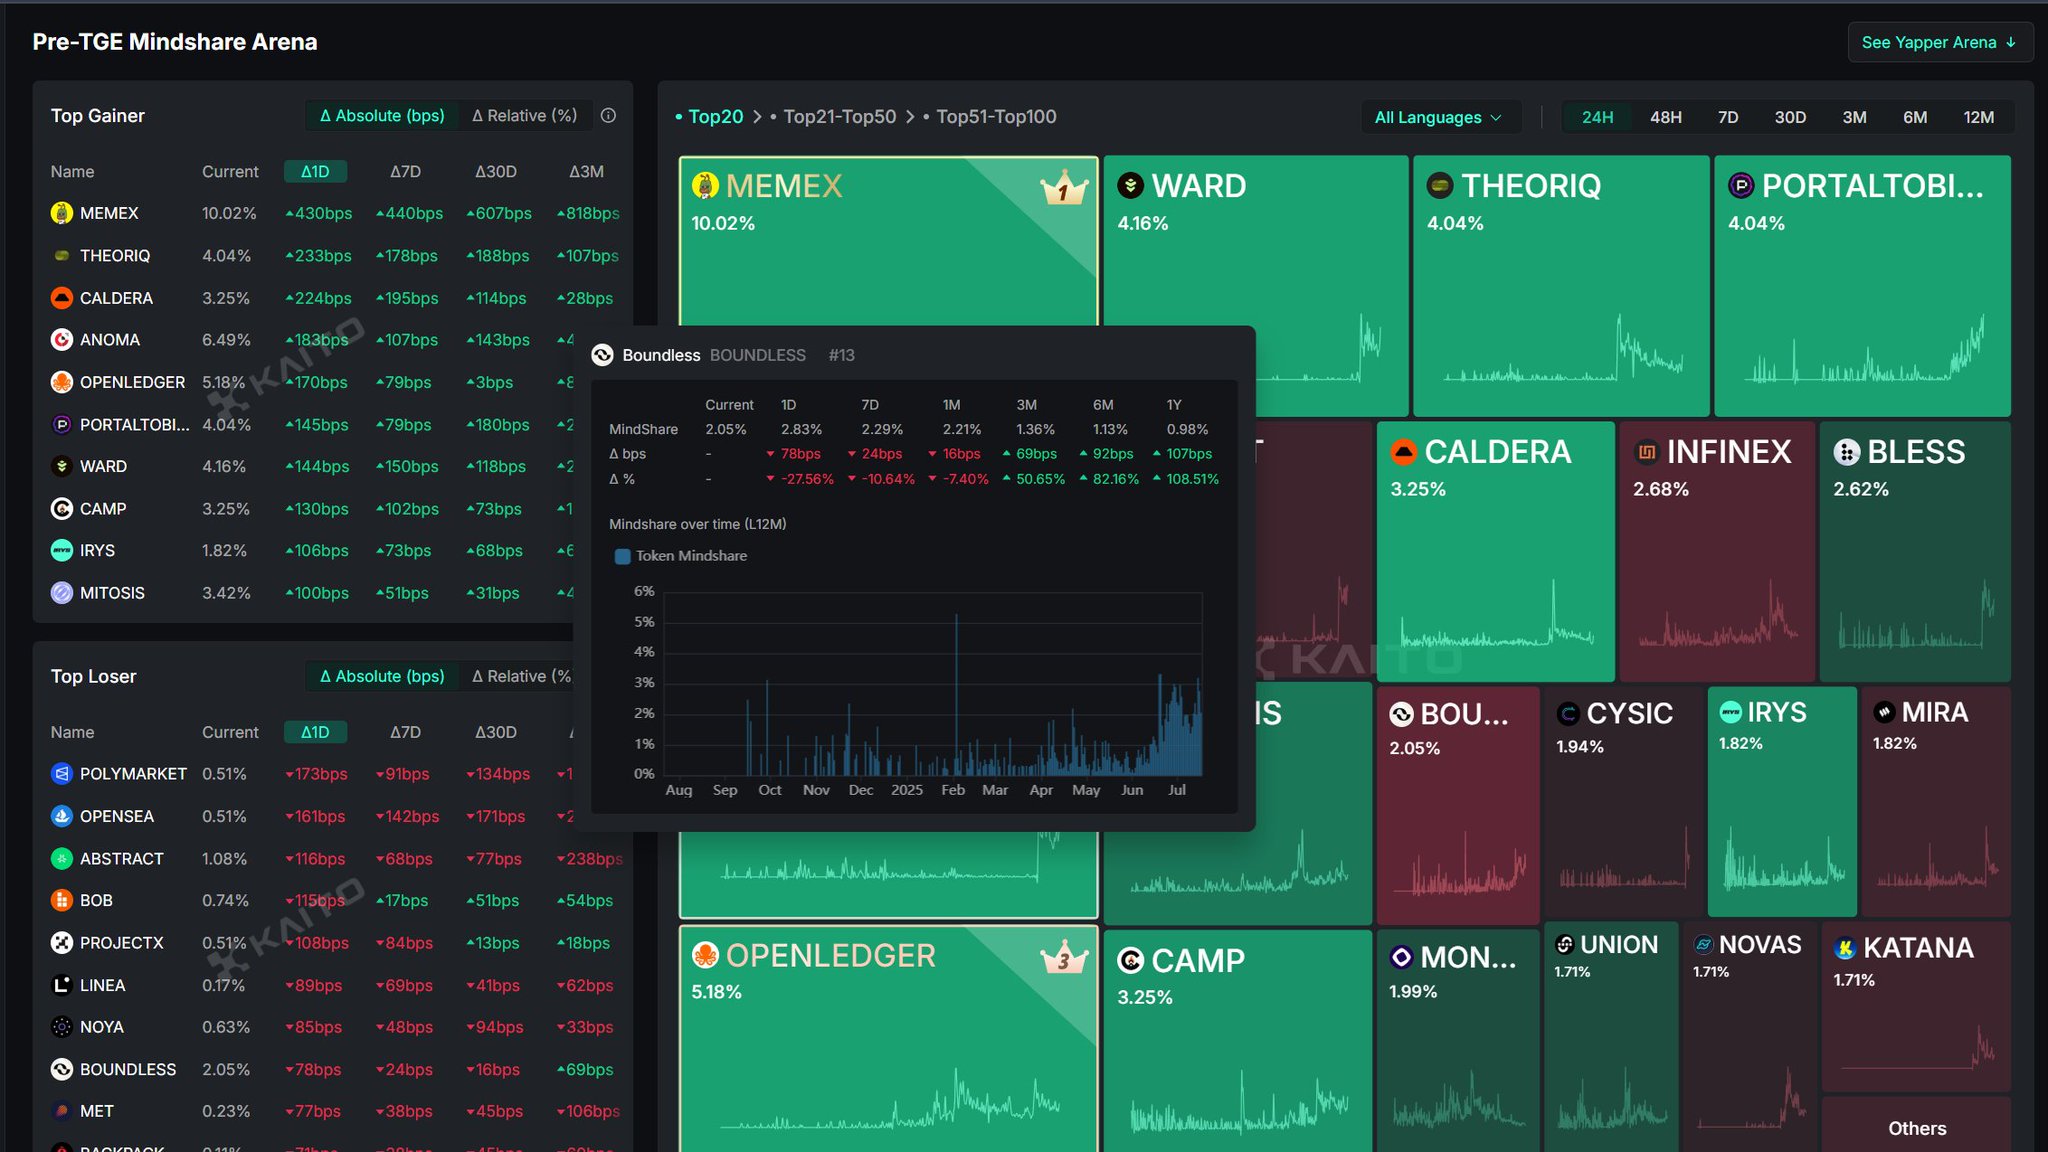
Task: Toggle the Token Mindshare legend series
Action: coord(680,556)
